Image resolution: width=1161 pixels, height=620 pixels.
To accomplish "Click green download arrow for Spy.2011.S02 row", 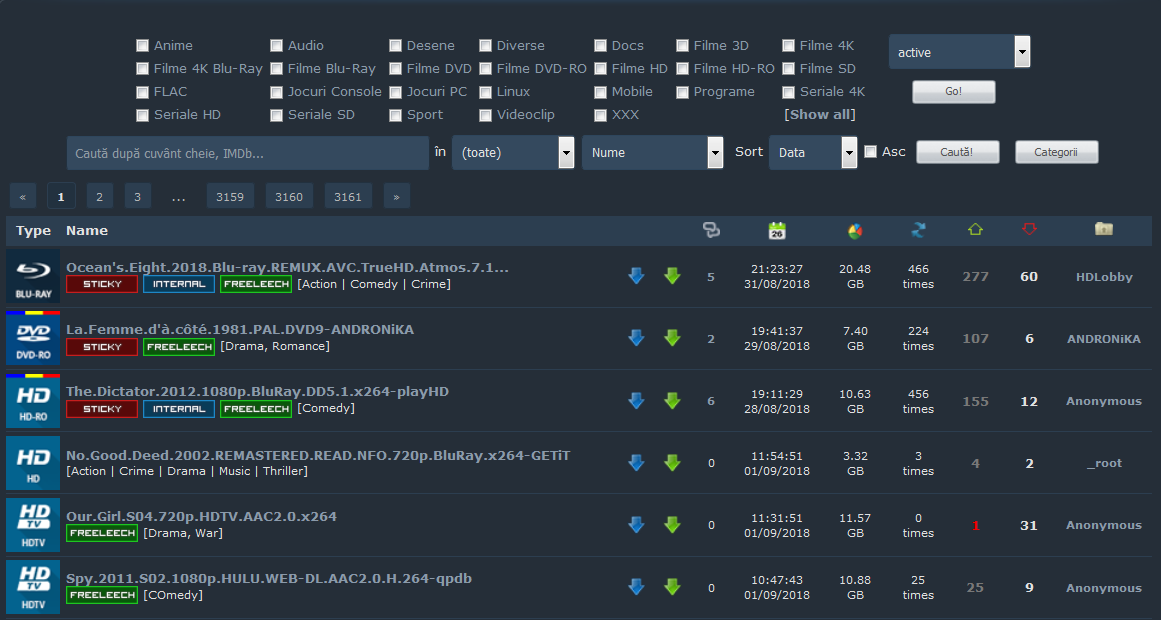I will tap(672, 587).
